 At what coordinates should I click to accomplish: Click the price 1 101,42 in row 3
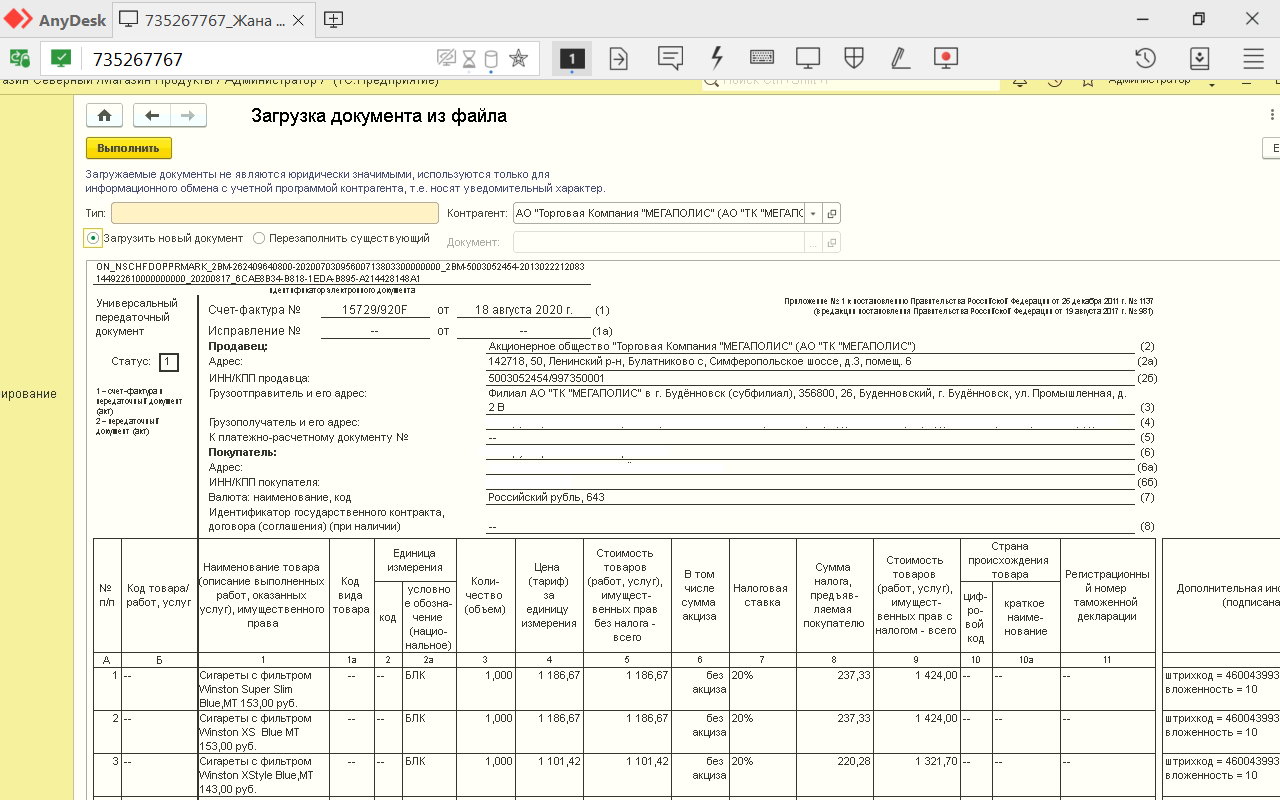[x=550, y=775]
